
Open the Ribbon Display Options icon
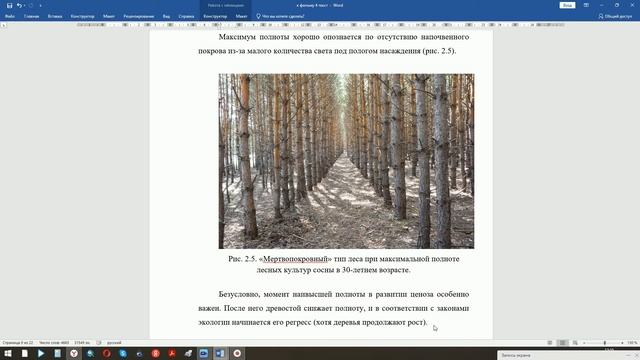coord(586,5)
